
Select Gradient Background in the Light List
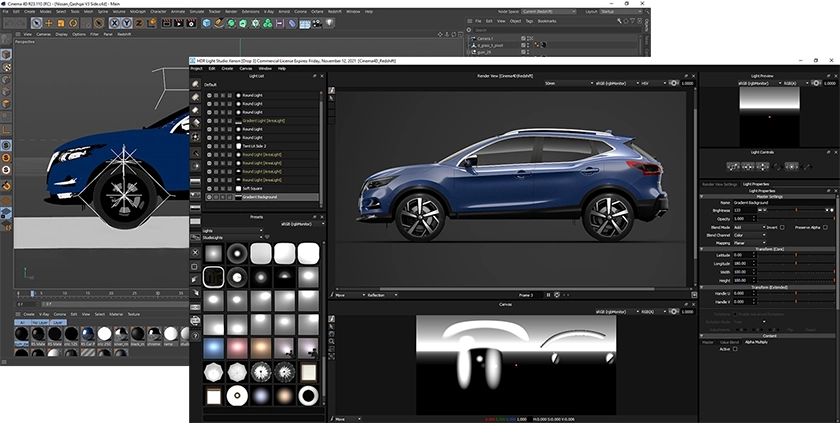click(258, 197)
